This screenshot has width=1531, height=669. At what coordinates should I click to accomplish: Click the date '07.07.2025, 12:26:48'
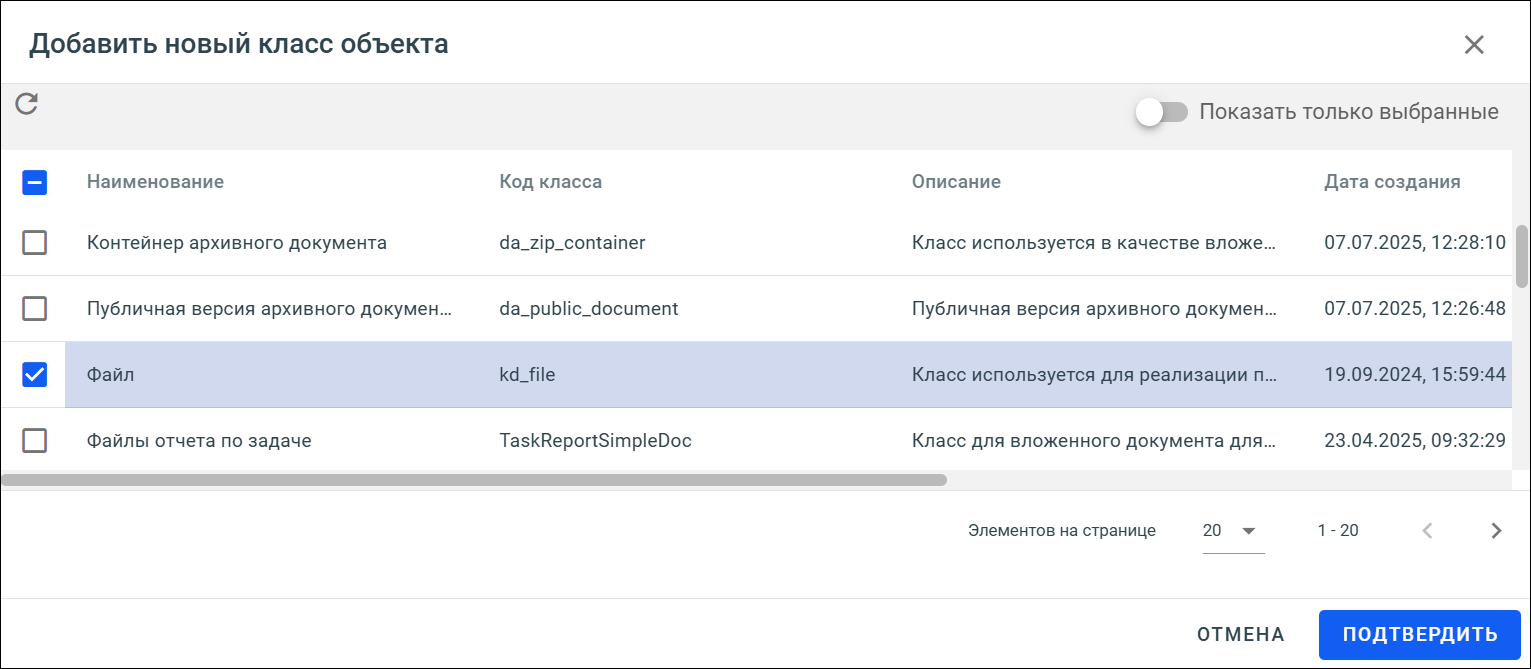1414,309
